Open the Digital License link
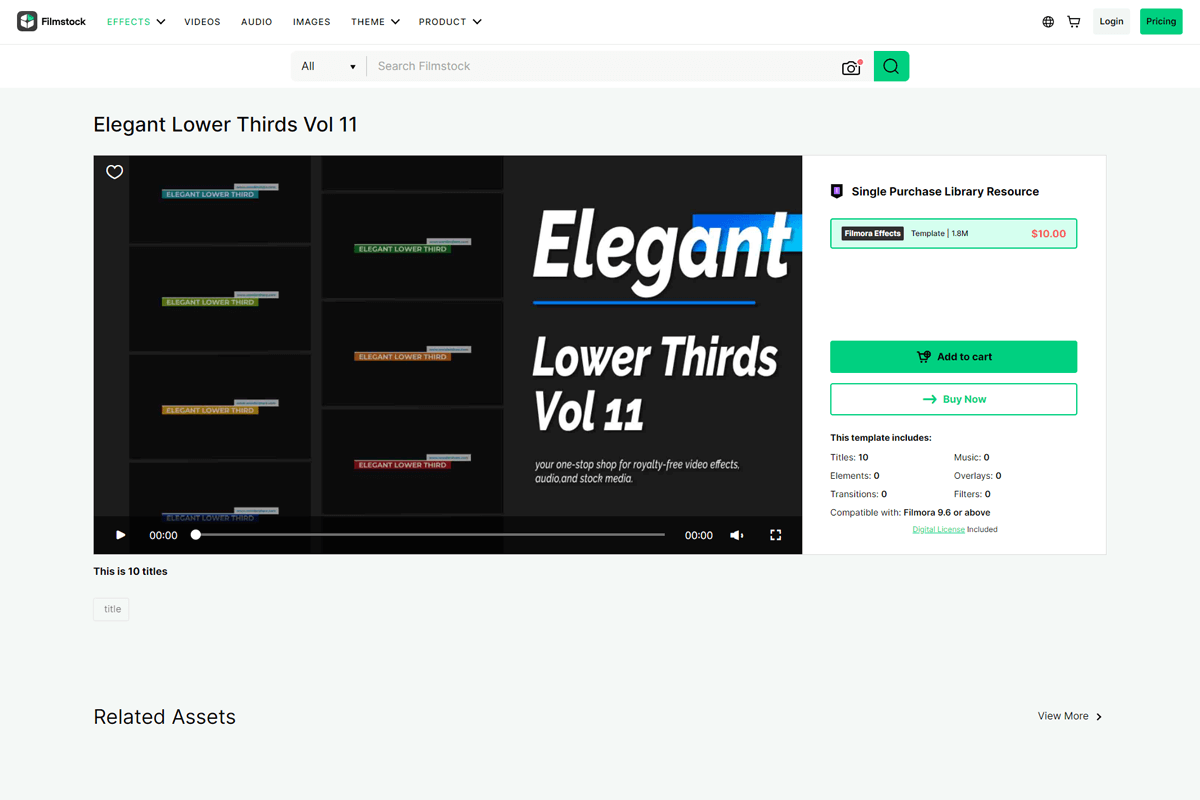This screenshot has height=800, width=1200. point(938,529)
